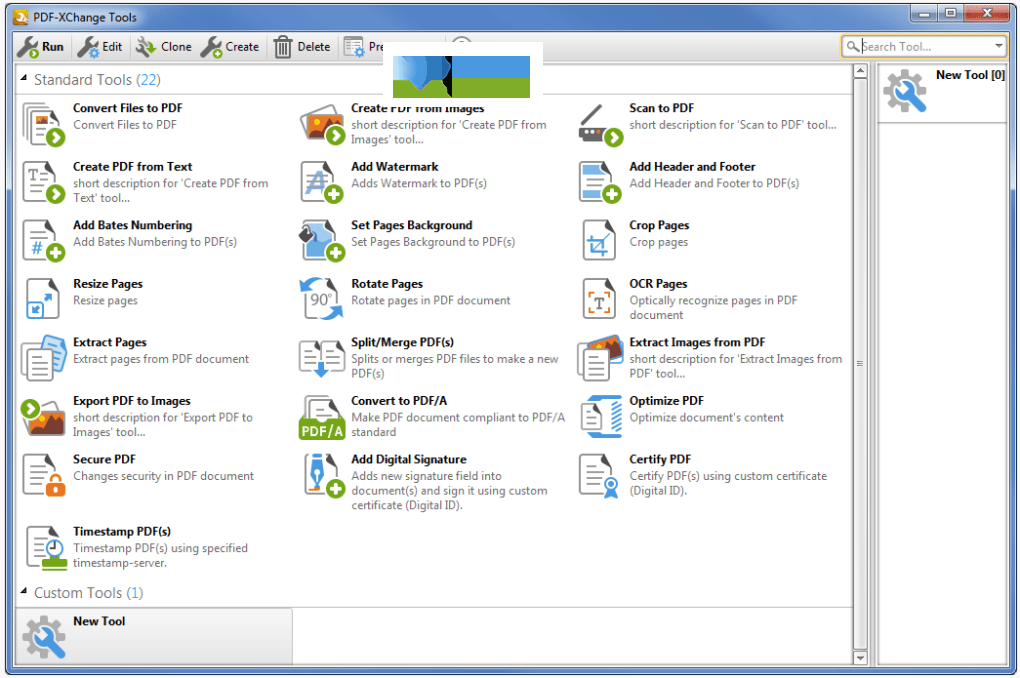Click the Create toolbar button

(x=230, y=47)
